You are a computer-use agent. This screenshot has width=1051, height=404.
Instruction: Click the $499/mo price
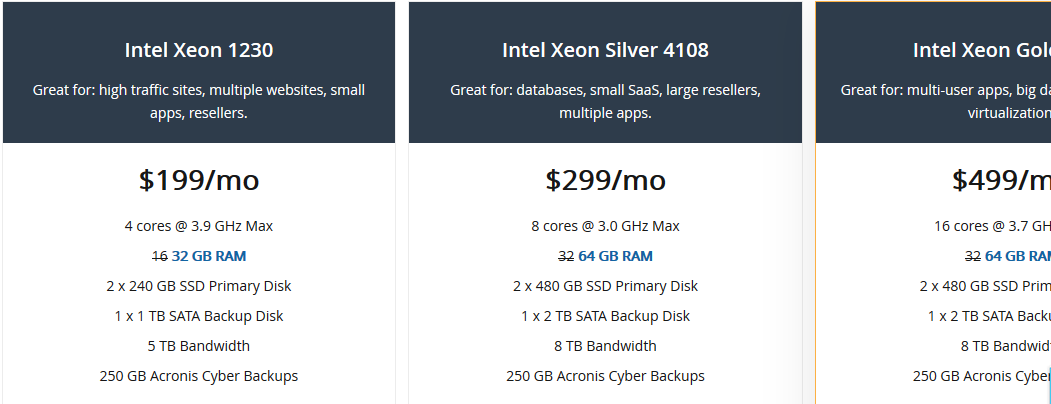pyautogui.click(x=1001, y=180)
